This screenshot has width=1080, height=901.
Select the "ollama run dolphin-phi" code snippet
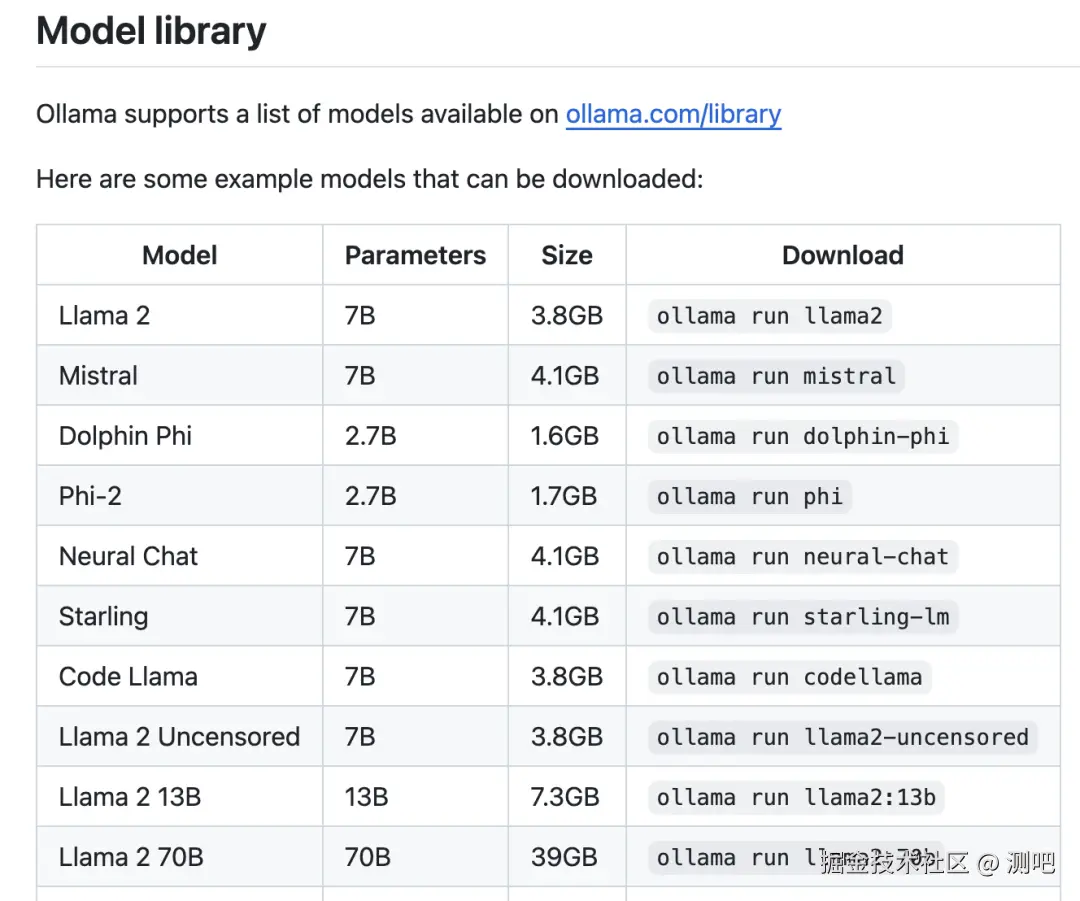pyautogui.click(x=802, y=437)
